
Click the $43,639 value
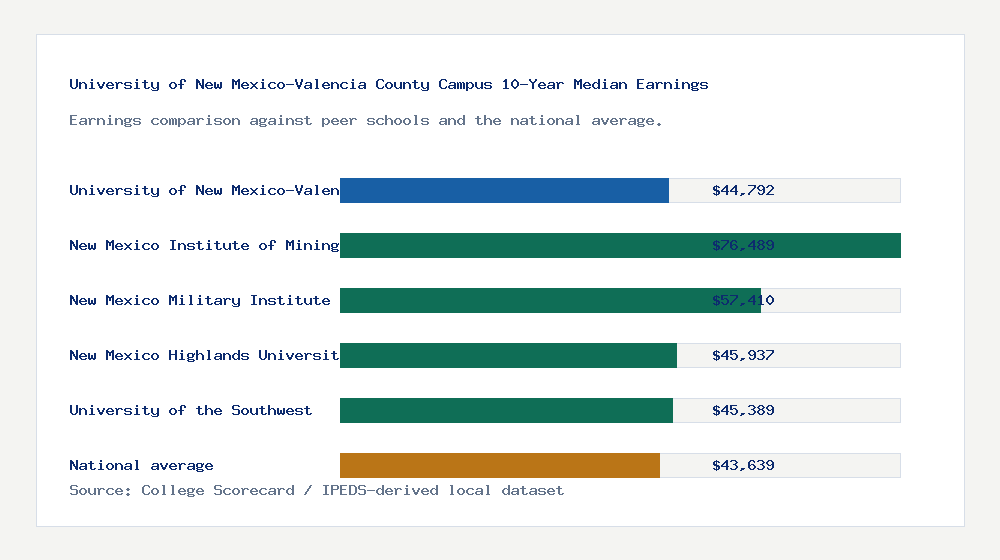point(743,465)
